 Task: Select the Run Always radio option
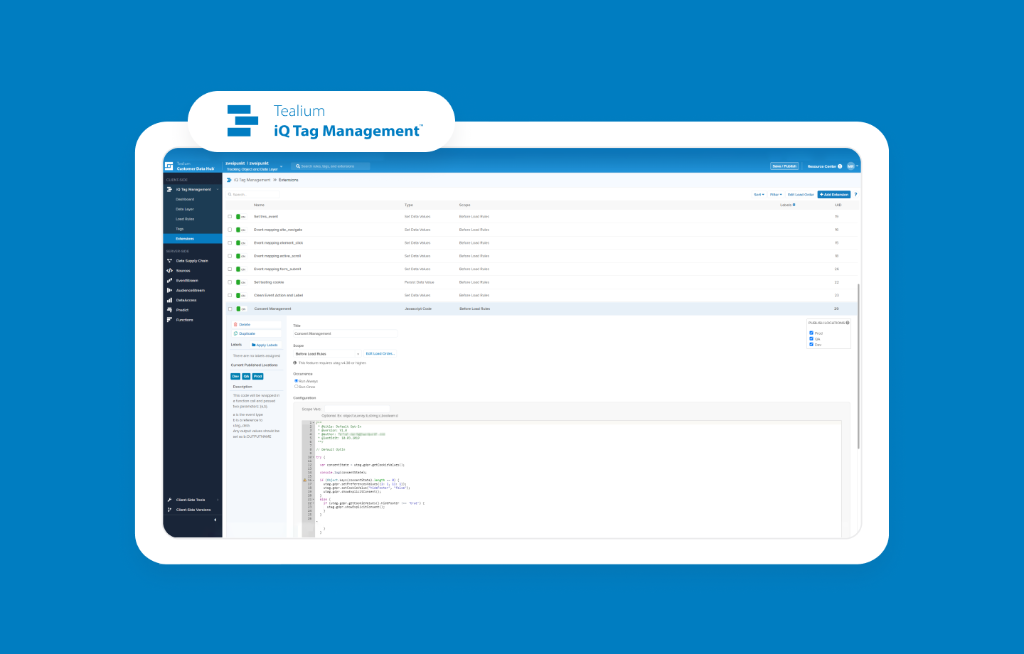296,381
